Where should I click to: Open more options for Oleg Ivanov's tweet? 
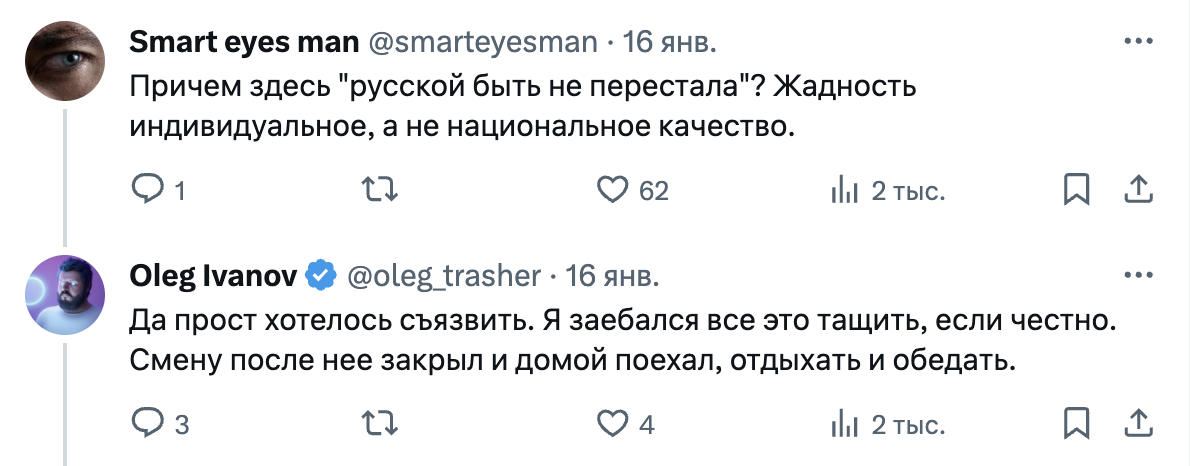1138,275
